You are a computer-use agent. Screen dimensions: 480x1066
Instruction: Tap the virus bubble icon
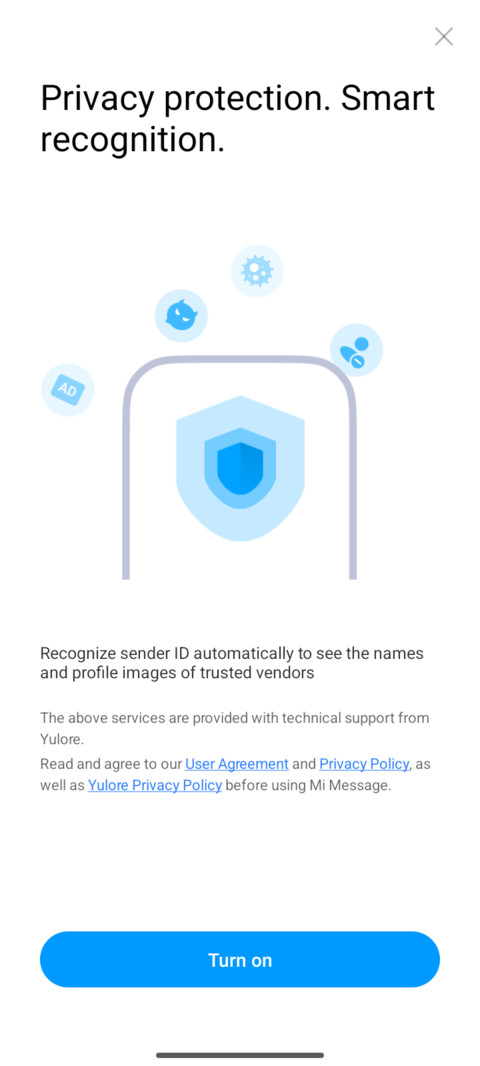[x=257, y=271]
